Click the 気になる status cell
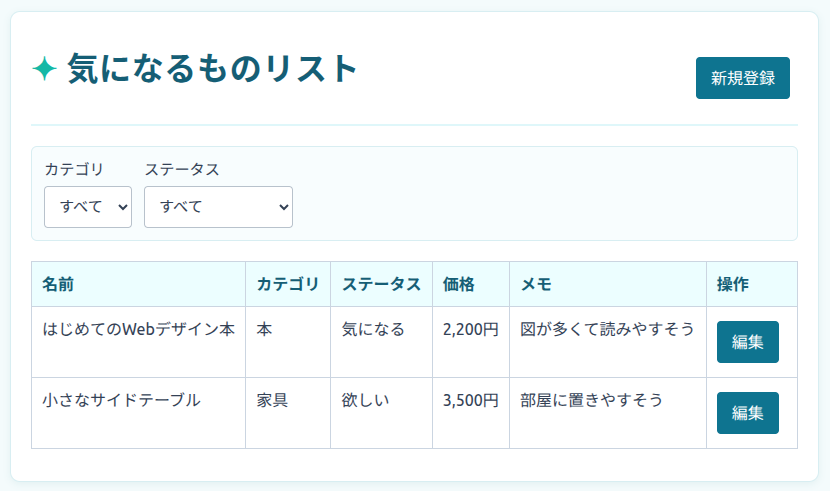 tap(381, 342)
